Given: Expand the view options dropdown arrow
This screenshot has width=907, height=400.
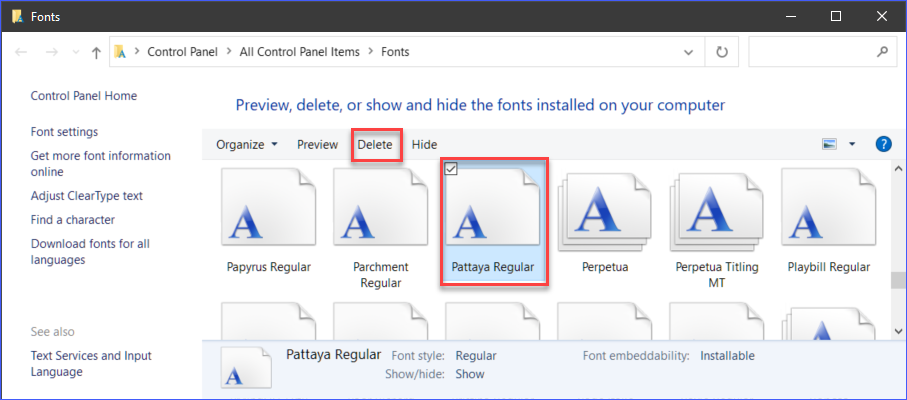Looking at the screenshot, I should pyautogui.click(x=852, y=145).
